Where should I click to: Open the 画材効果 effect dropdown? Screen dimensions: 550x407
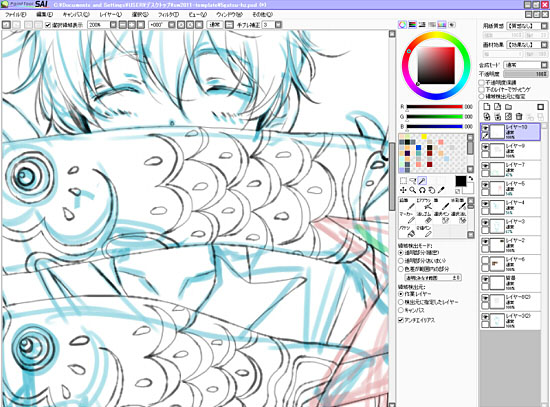point(544,45)
